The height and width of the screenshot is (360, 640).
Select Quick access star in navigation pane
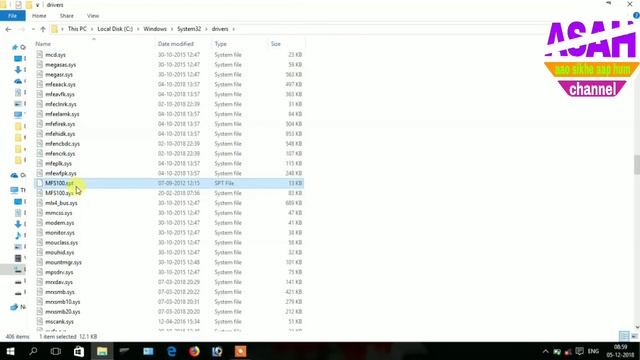click(15, 47)
